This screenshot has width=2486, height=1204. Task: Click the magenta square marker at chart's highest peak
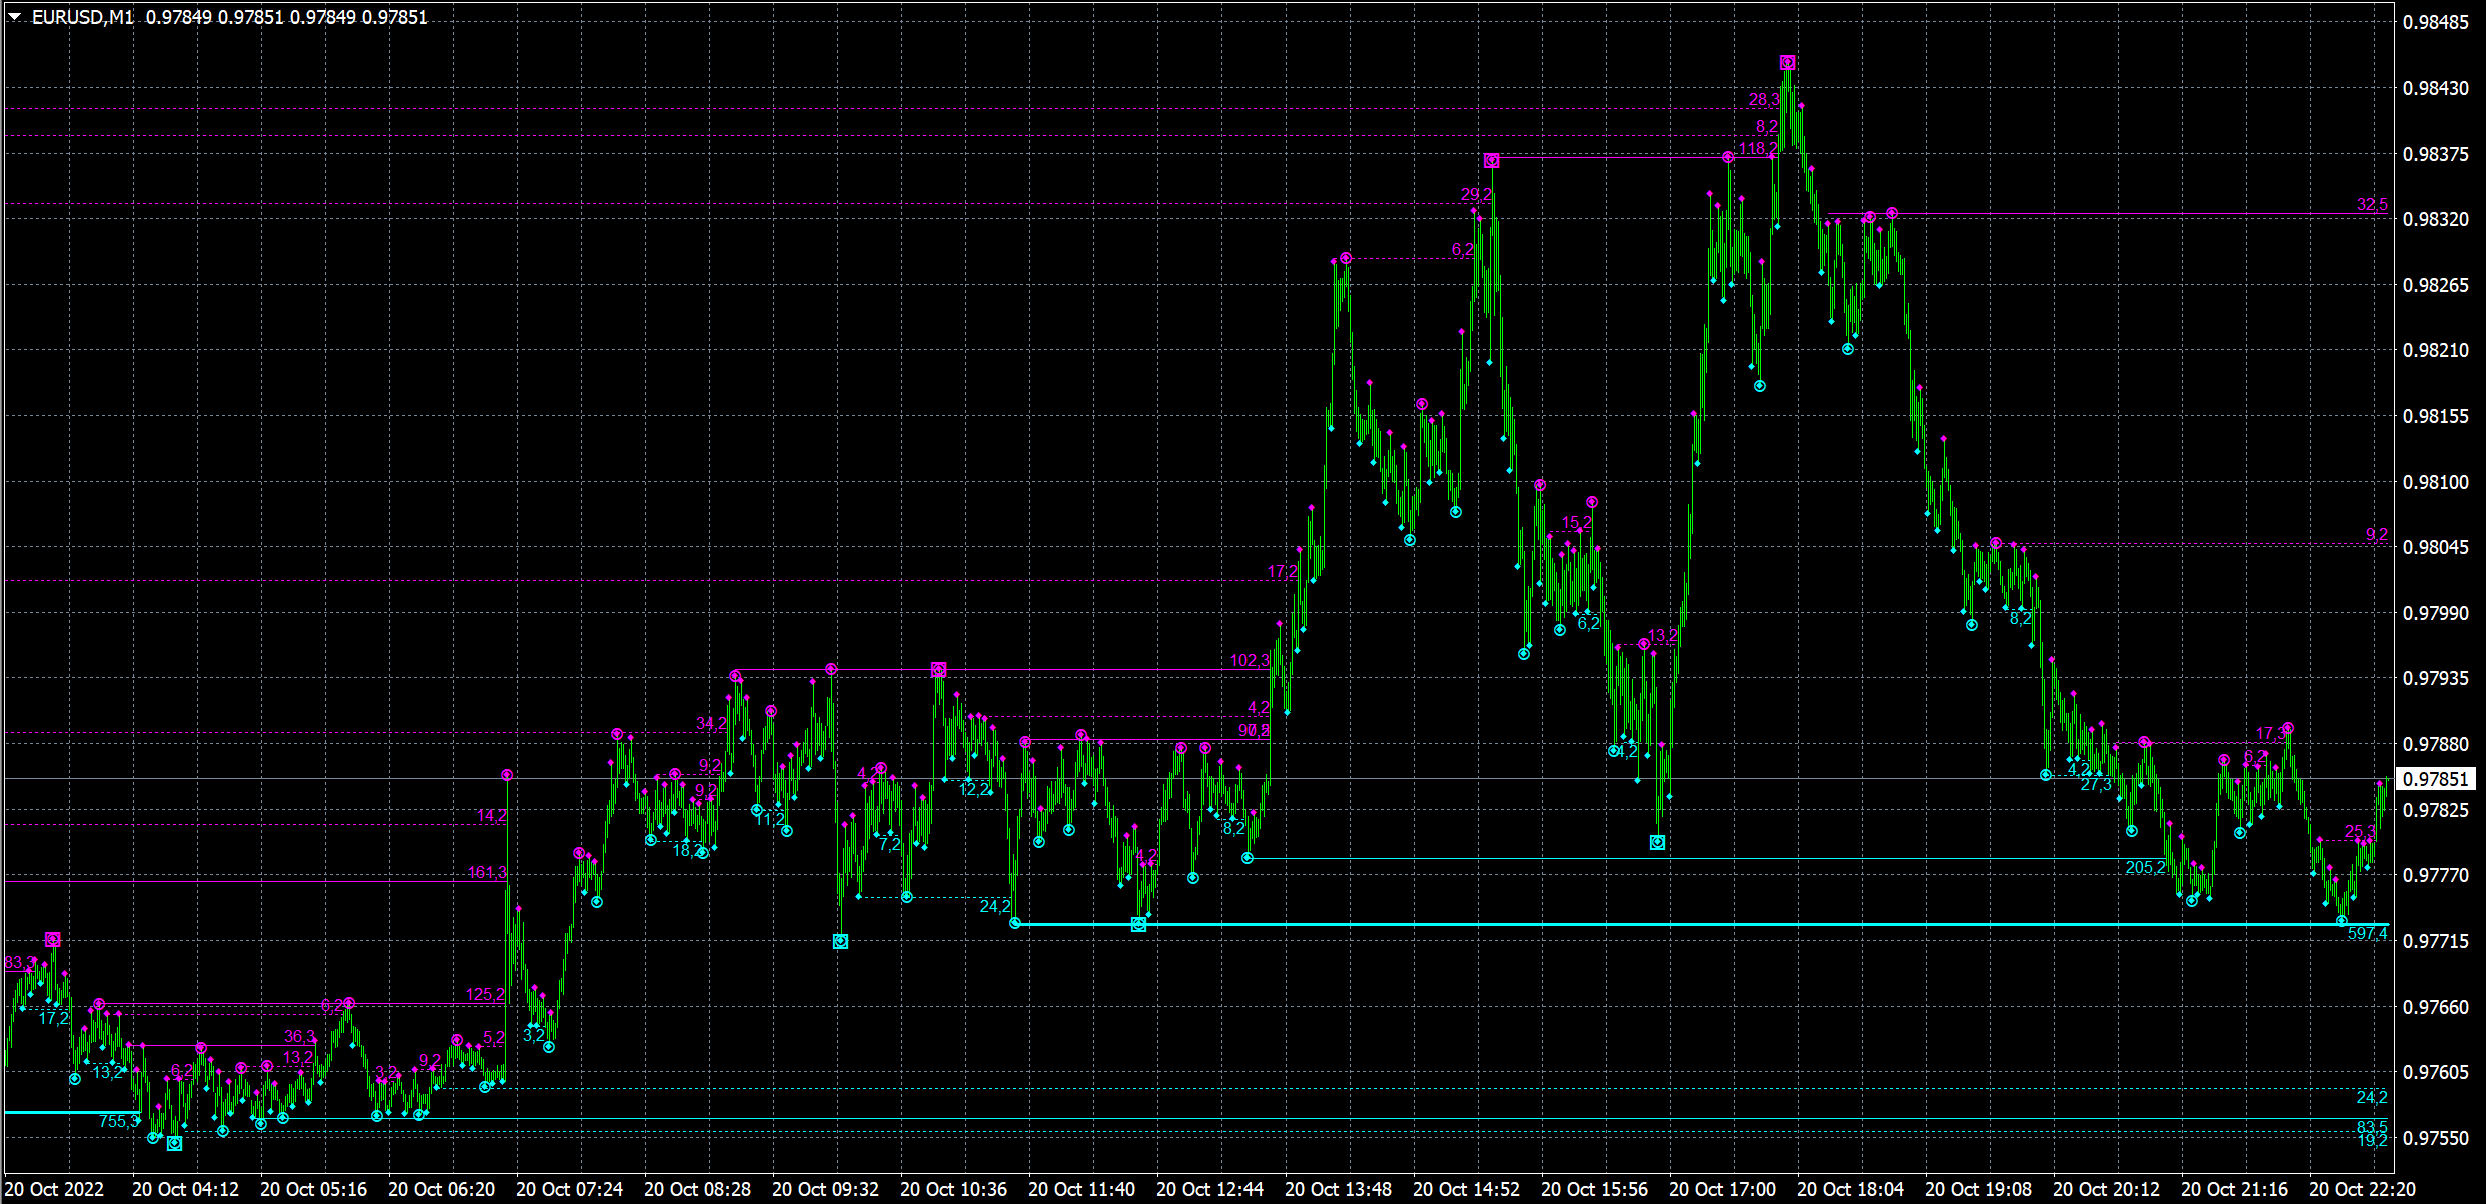click(x=1787, y=63)
